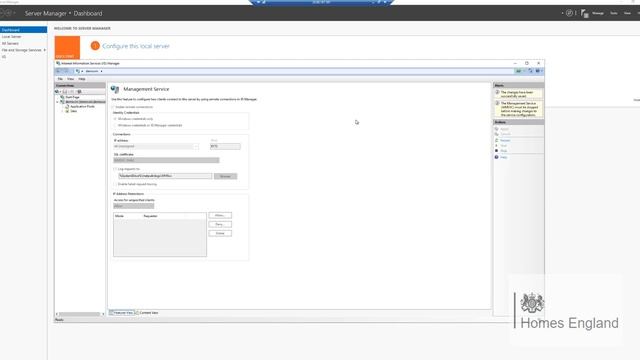The width and height of the screenshot is (640, 360).
Task: Open the Manage menu in Server Manager
Action: pos(598,13)
